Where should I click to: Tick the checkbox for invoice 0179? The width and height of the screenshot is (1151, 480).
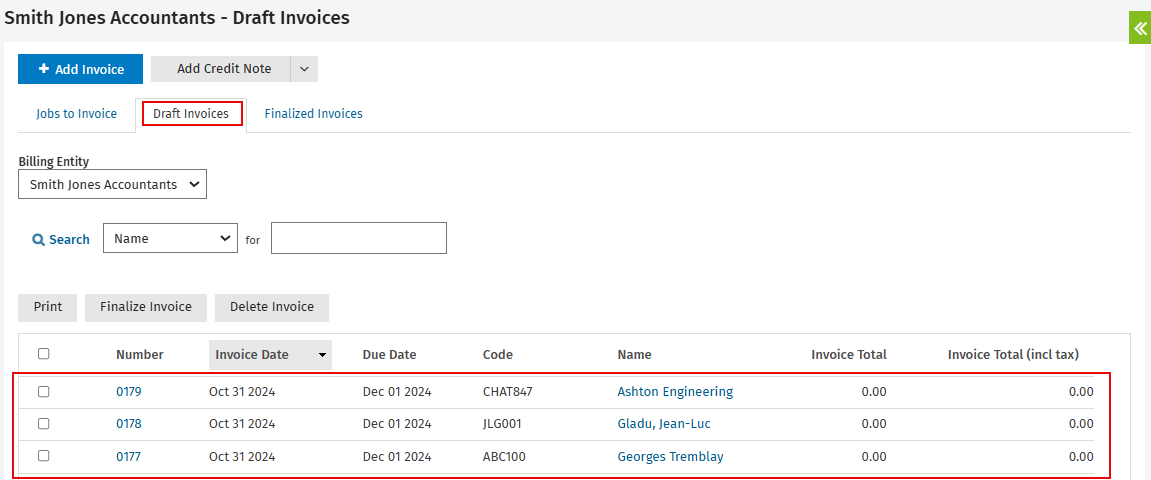point(44,392)
